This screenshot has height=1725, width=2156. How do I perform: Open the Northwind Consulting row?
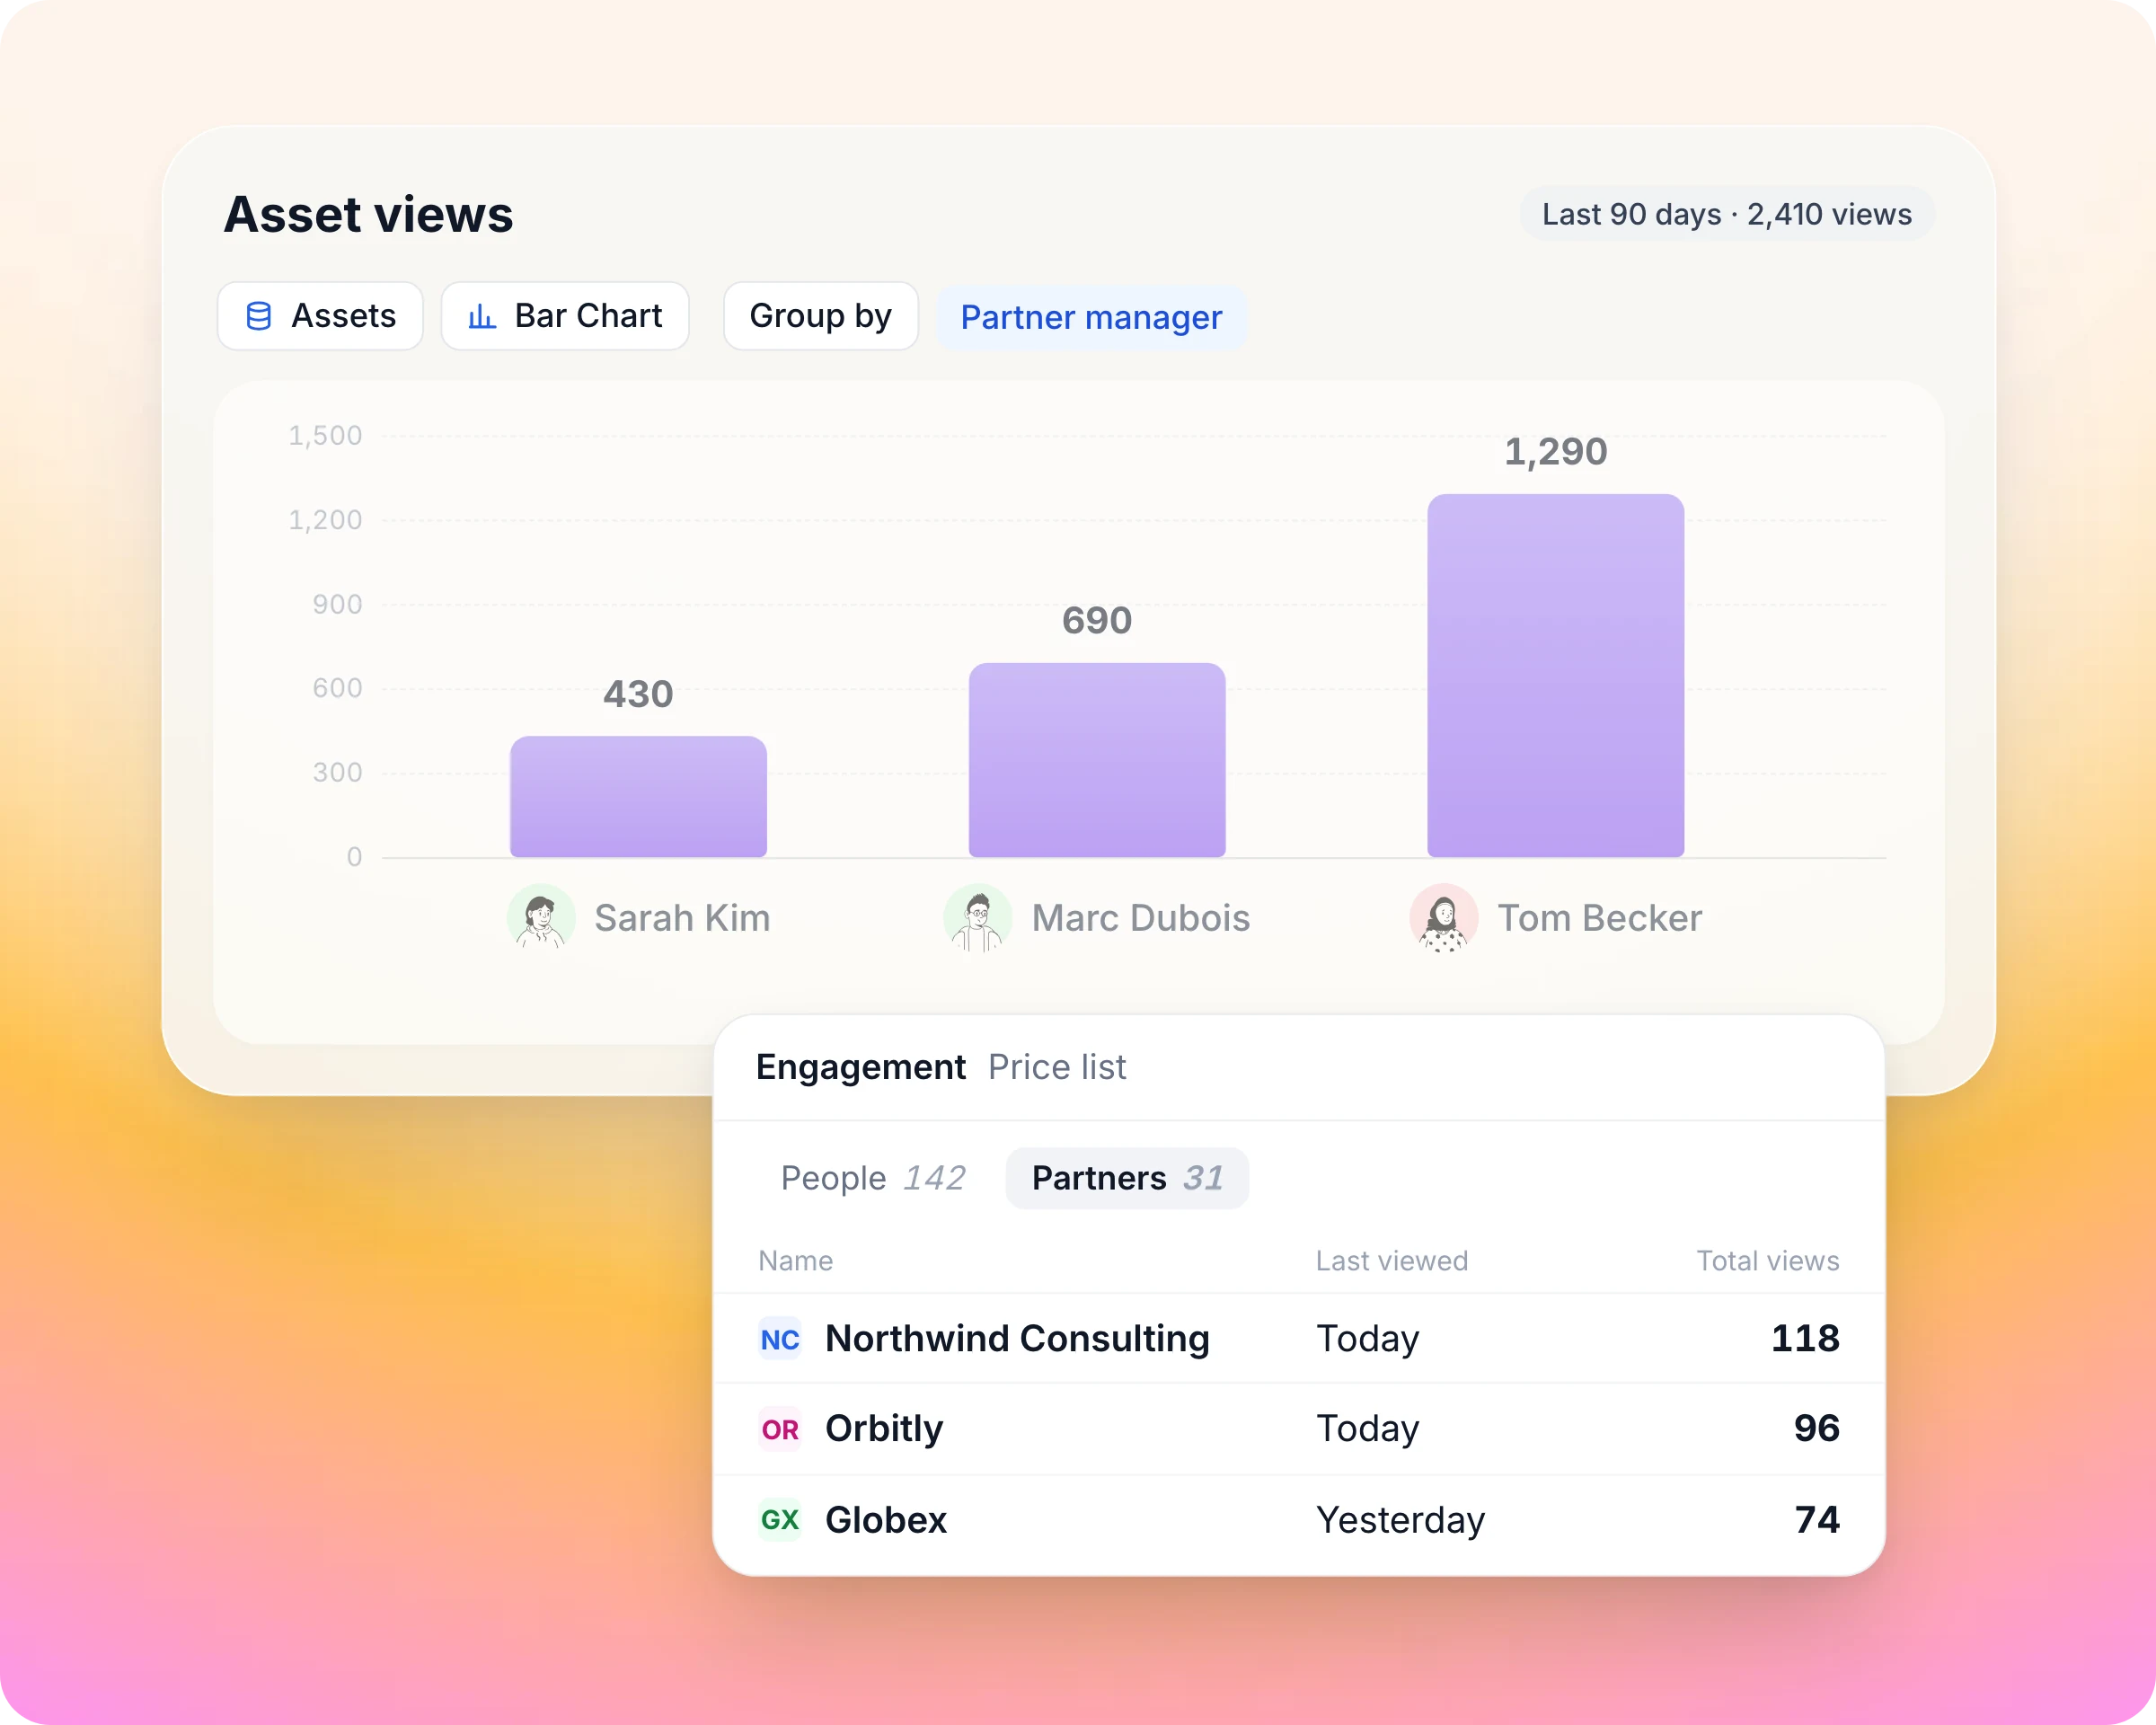tap(1298, 1339)
